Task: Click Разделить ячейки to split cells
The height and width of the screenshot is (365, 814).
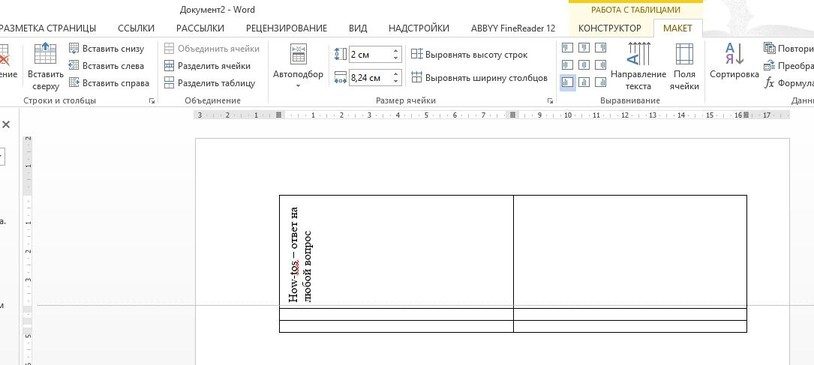Action: click(x=207, y=66)
